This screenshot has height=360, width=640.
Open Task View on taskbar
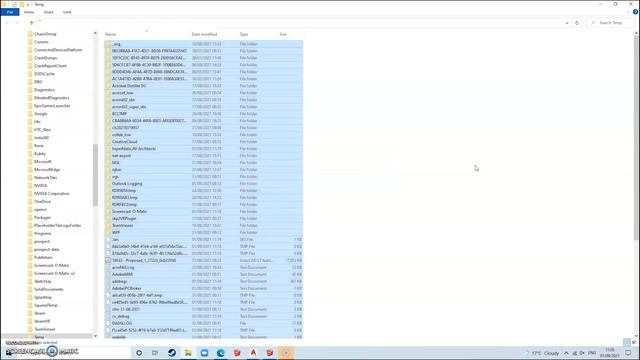point(155,353)
